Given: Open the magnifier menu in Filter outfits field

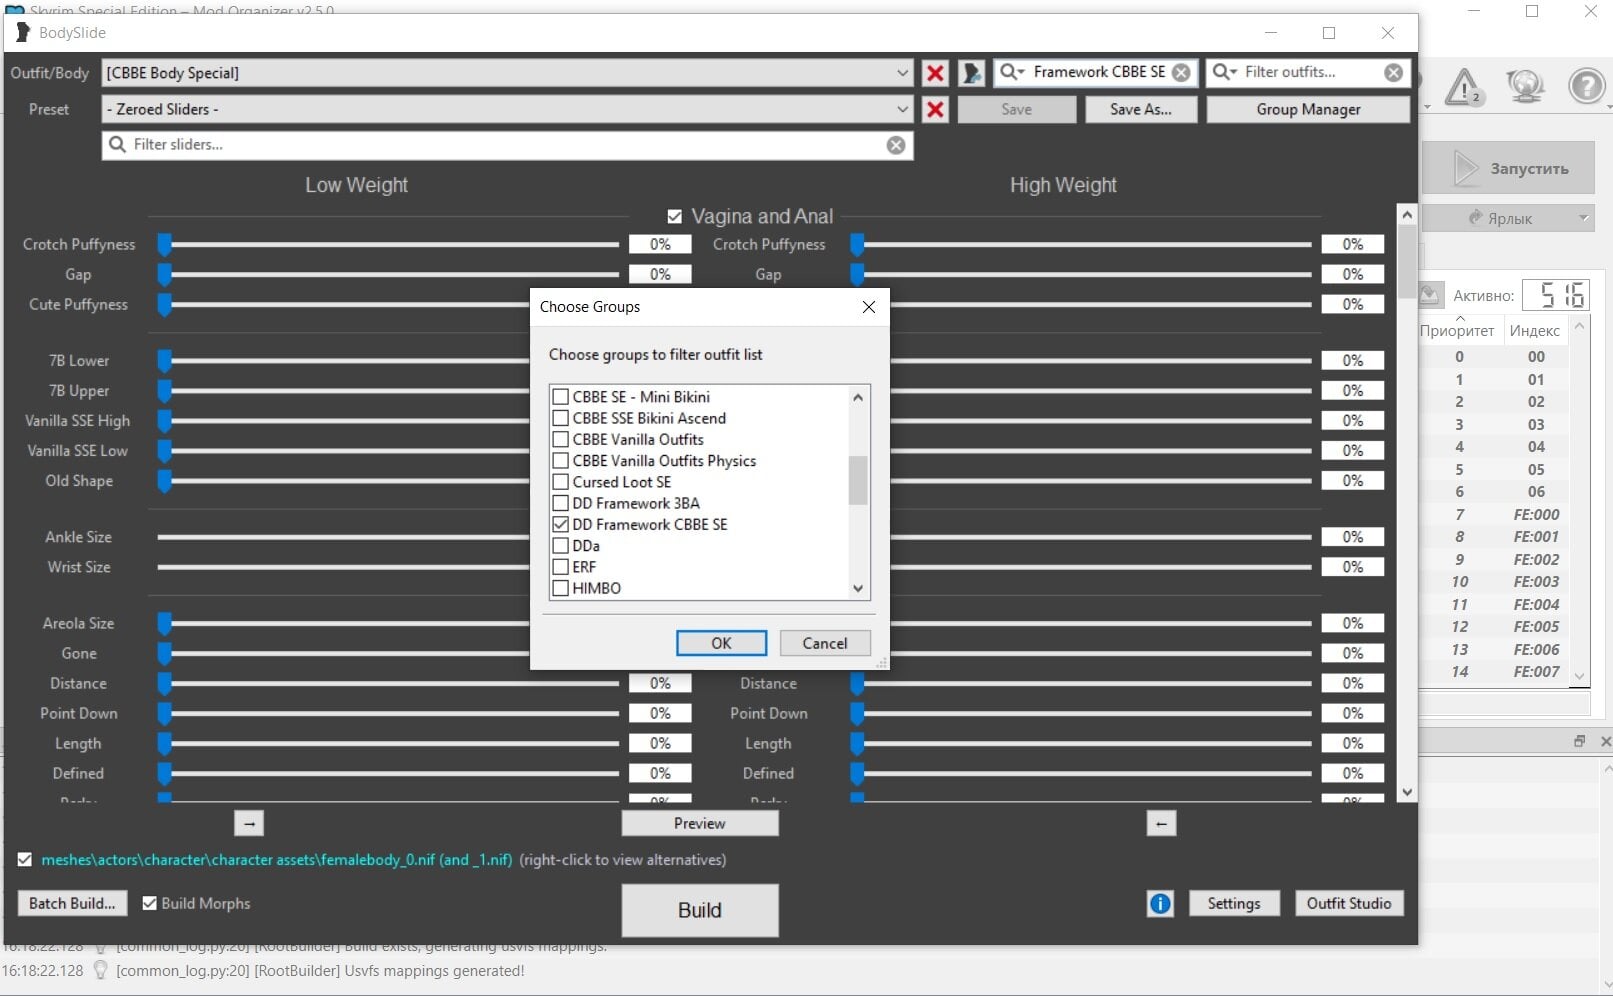Looking at the screenshot, I should tap(1224, 72).
